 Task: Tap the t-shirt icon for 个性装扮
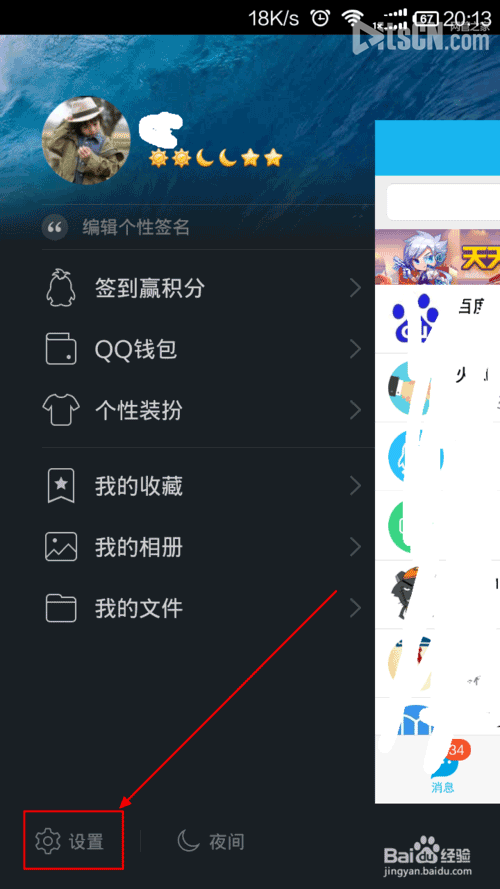tap(61, 410)
